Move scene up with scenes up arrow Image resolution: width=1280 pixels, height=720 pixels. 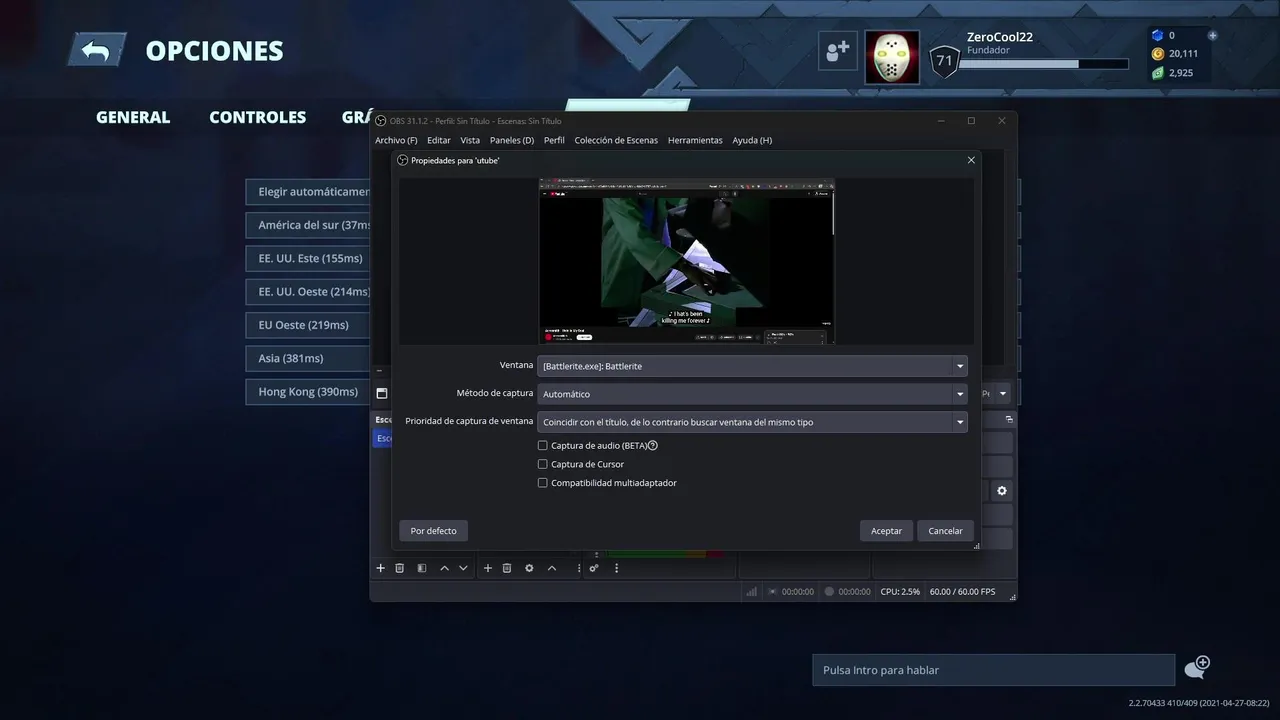444,568
